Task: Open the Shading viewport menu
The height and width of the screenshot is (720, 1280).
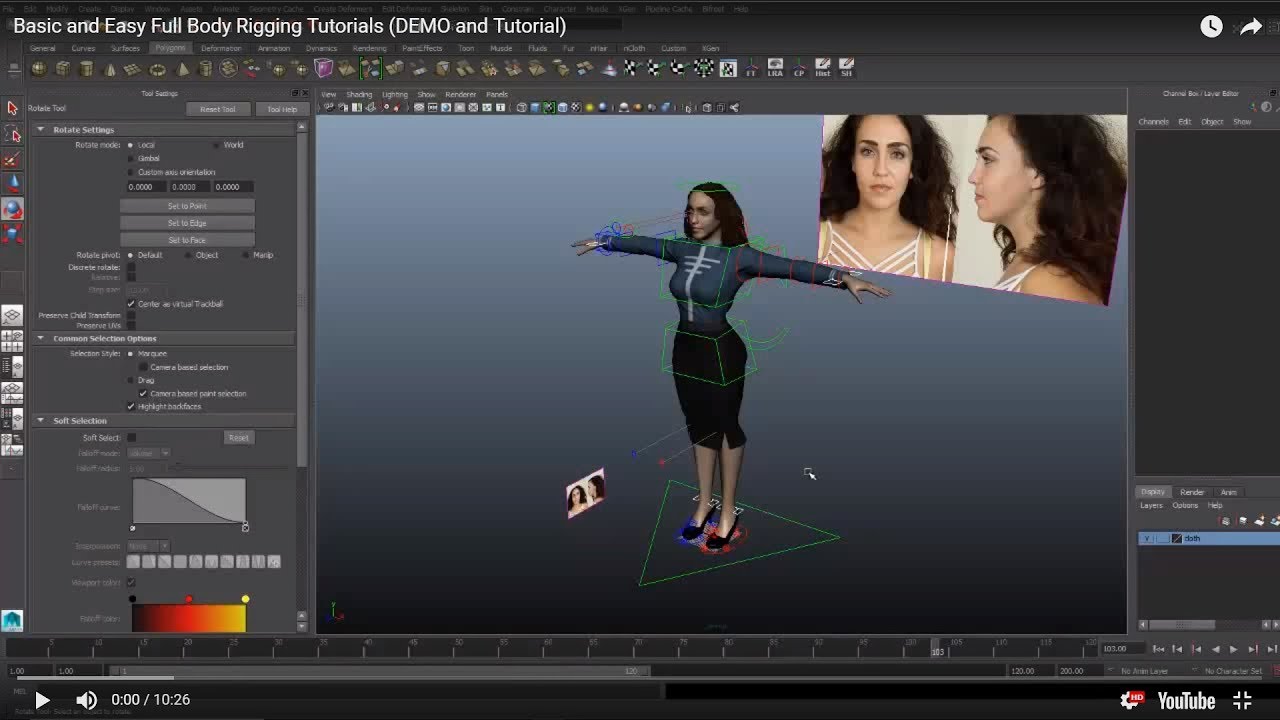Action: point(359,95)
